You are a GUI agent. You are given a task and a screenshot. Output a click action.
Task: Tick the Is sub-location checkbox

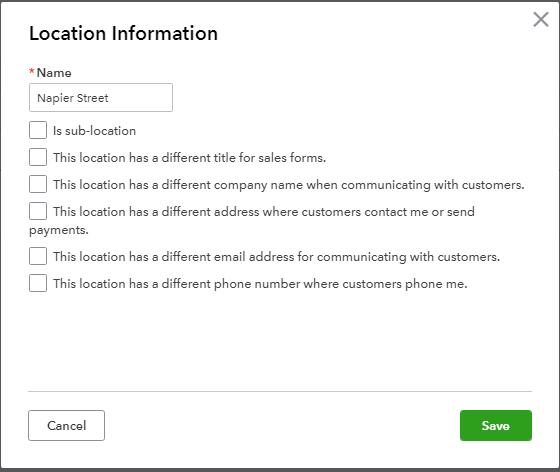[x=38, y=130]
